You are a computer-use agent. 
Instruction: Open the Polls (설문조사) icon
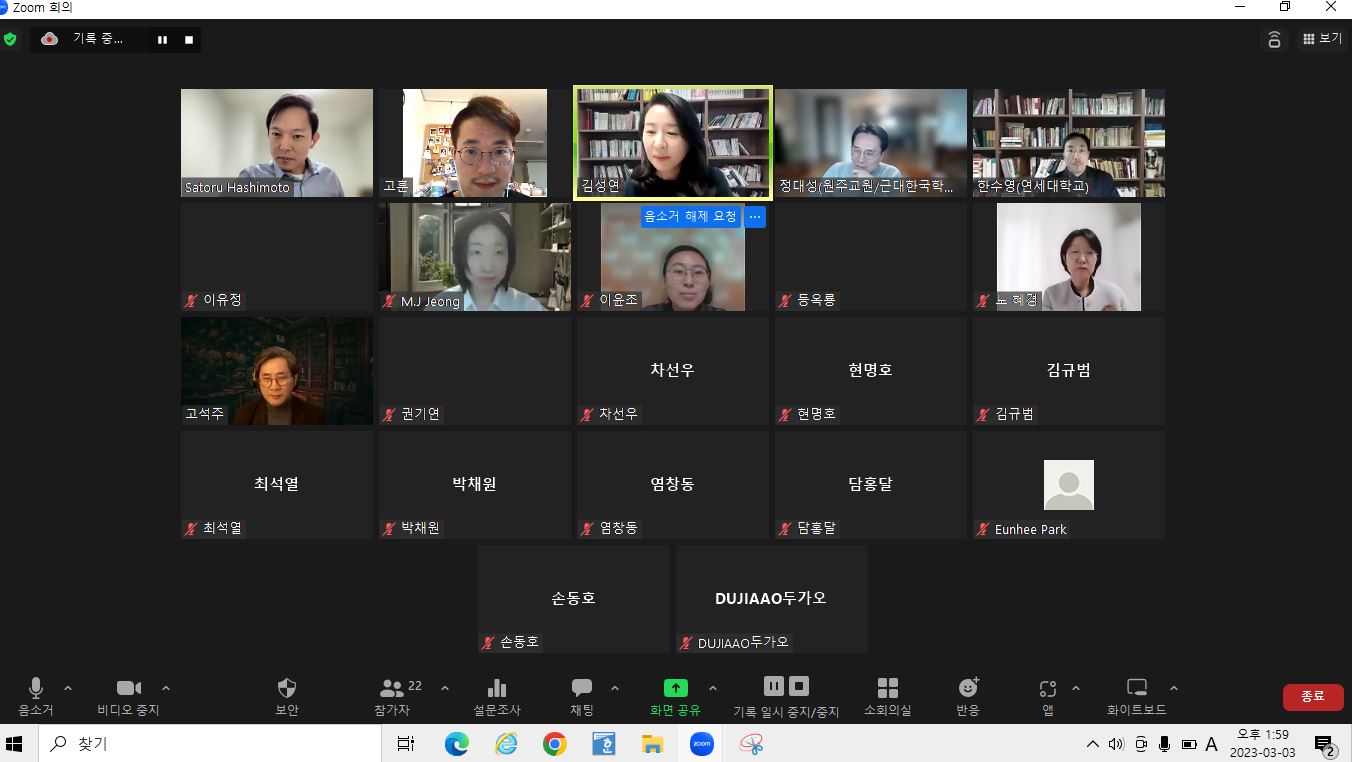497,688
